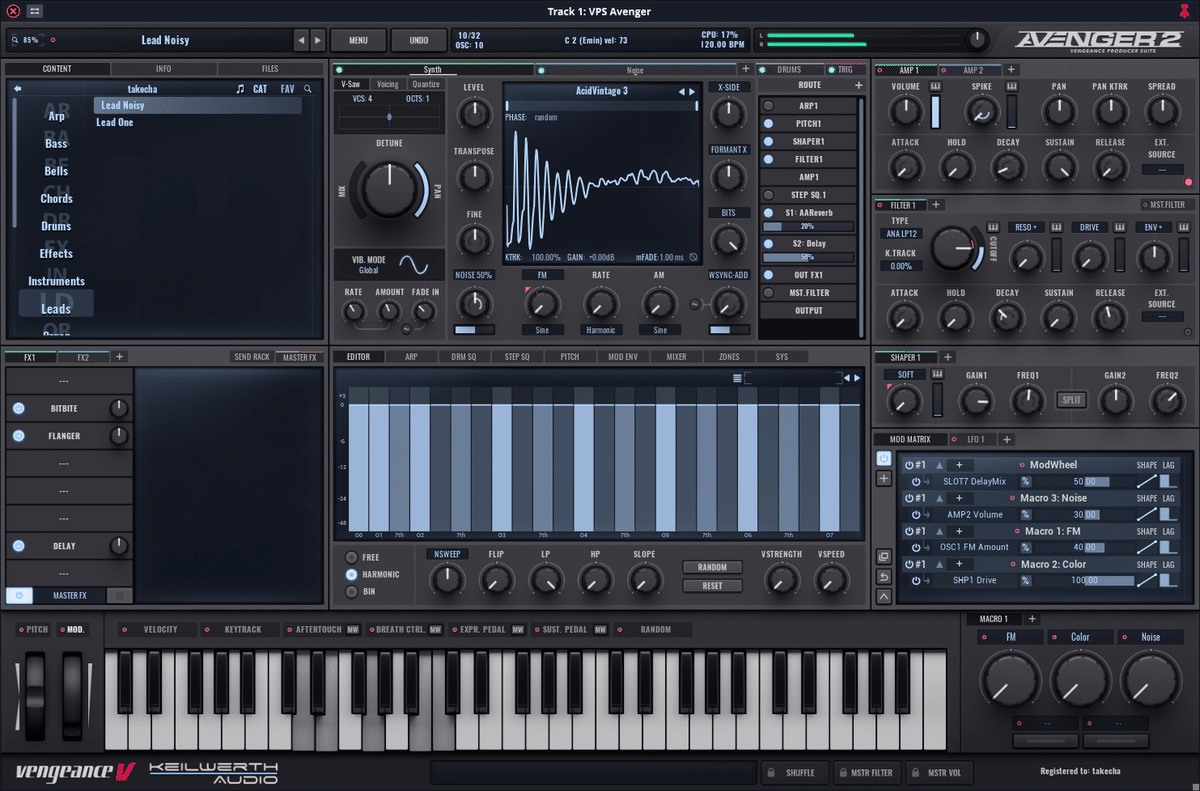
Task: Open the RESO+ filter parameter dropdown
Action: (1028, 227)
